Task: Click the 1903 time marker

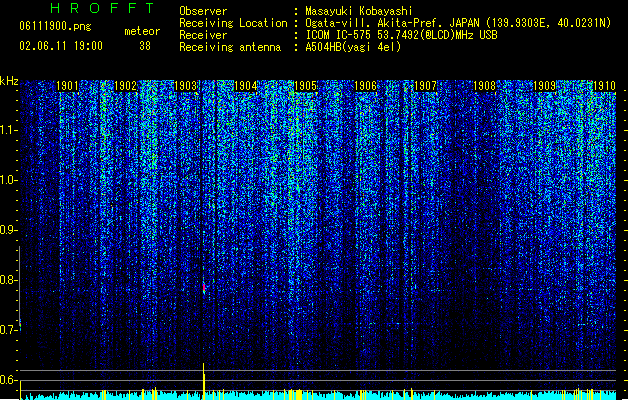Action: (x=186, y=86)
